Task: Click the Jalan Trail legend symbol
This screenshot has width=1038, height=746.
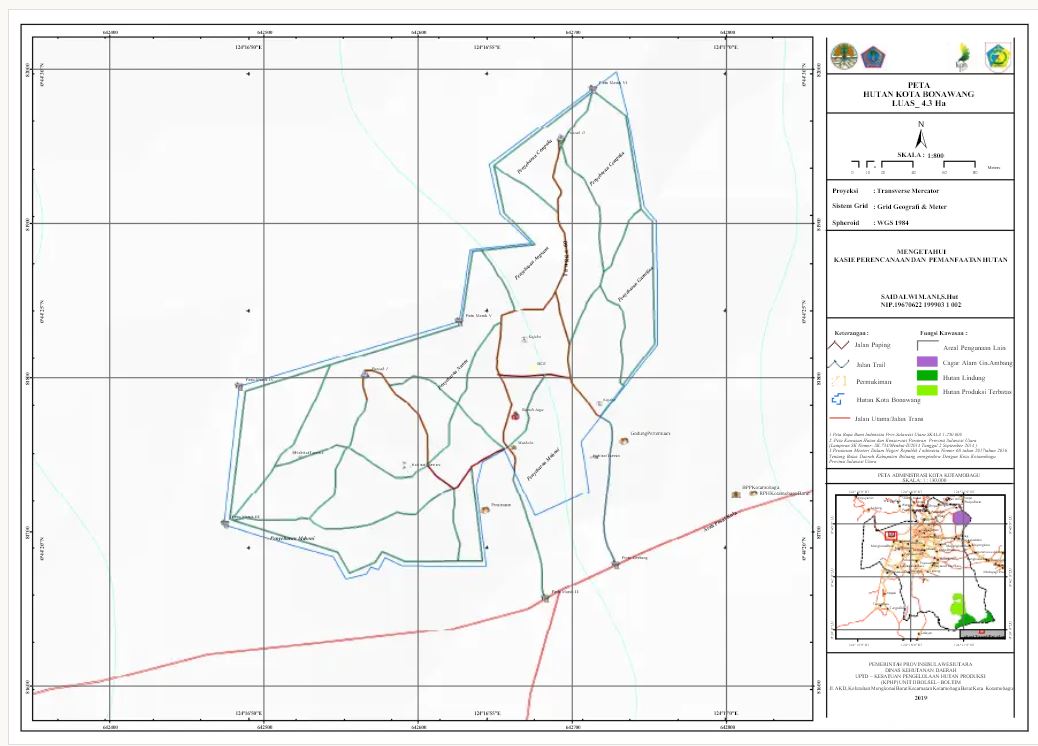Action: pos(842,364)
